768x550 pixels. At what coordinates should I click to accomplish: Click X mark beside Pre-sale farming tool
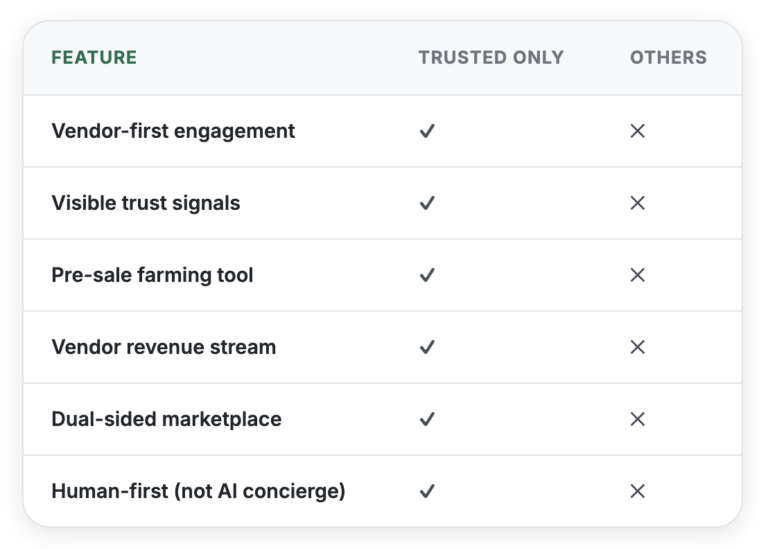[x=637, y=275]
